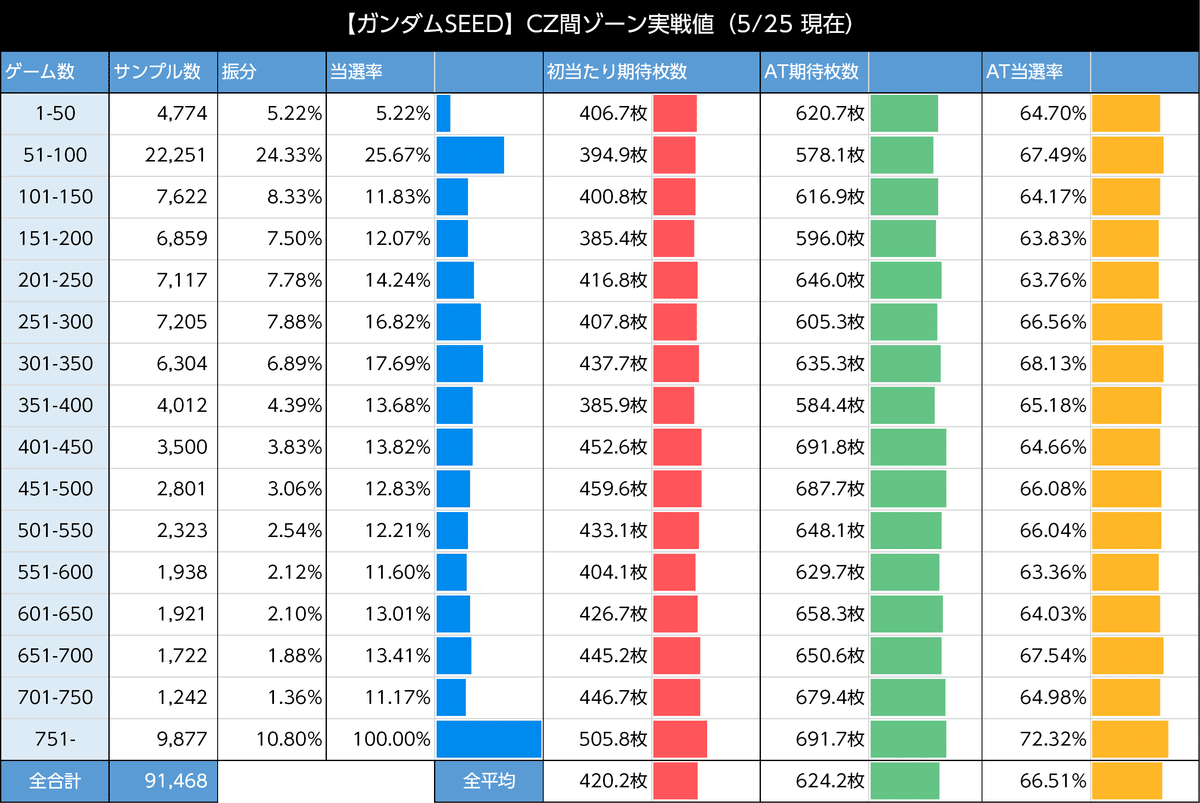Select the サンプル数 header cell
1200x803 pixels.
[x=162, y=71]
